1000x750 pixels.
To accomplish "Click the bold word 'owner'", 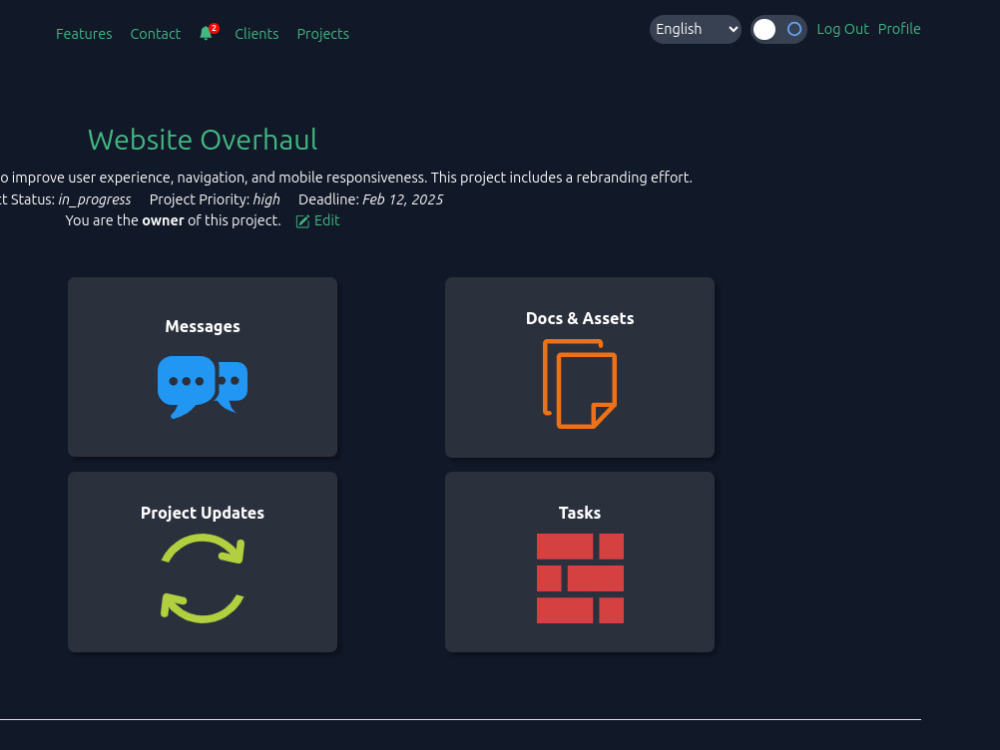I will pyautogui.click(x=163, y=221).
